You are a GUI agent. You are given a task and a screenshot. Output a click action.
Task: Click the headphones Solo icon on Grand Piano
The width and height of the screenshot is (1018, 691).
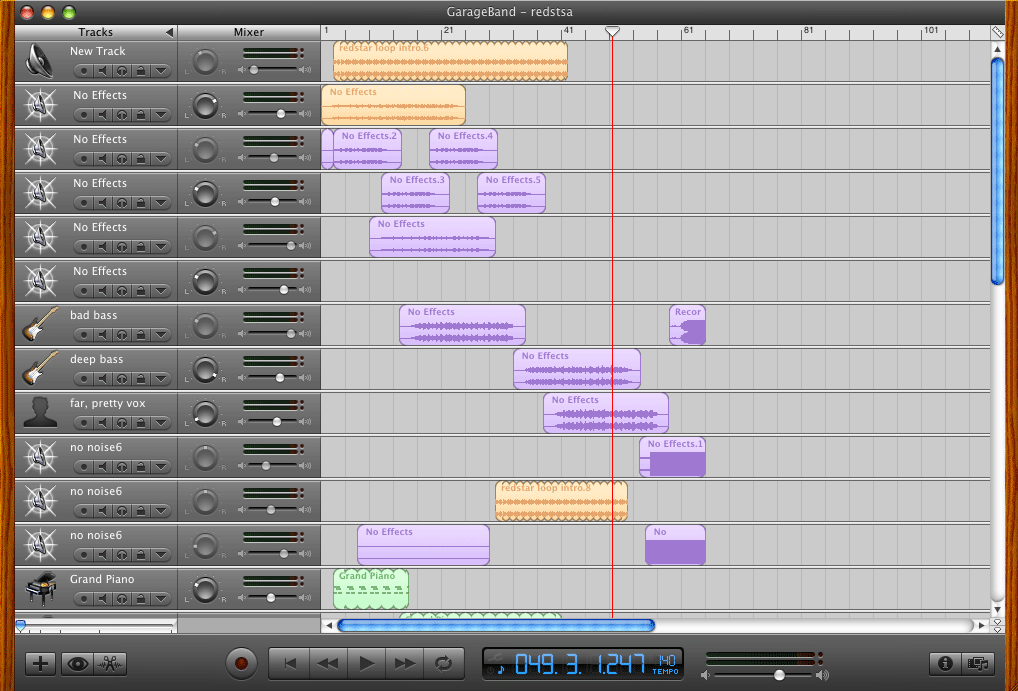122,599
